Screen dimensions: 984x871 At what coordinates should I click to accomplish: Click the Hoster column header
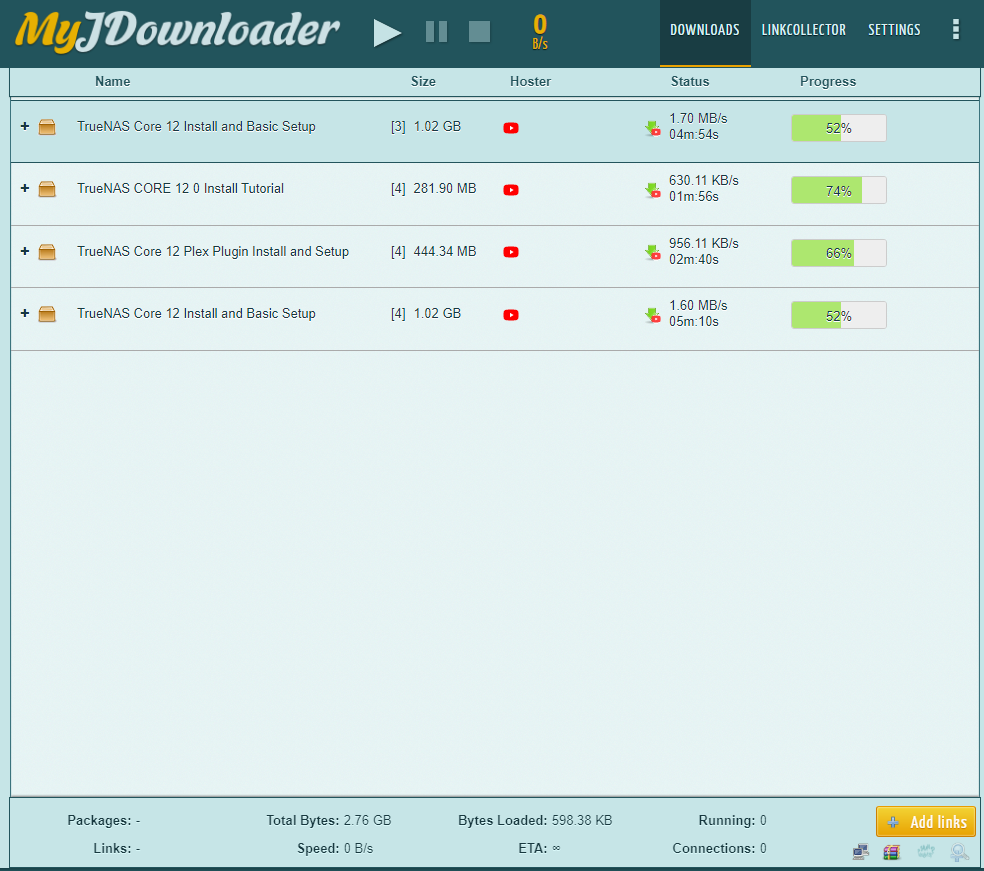click(530, 82)
